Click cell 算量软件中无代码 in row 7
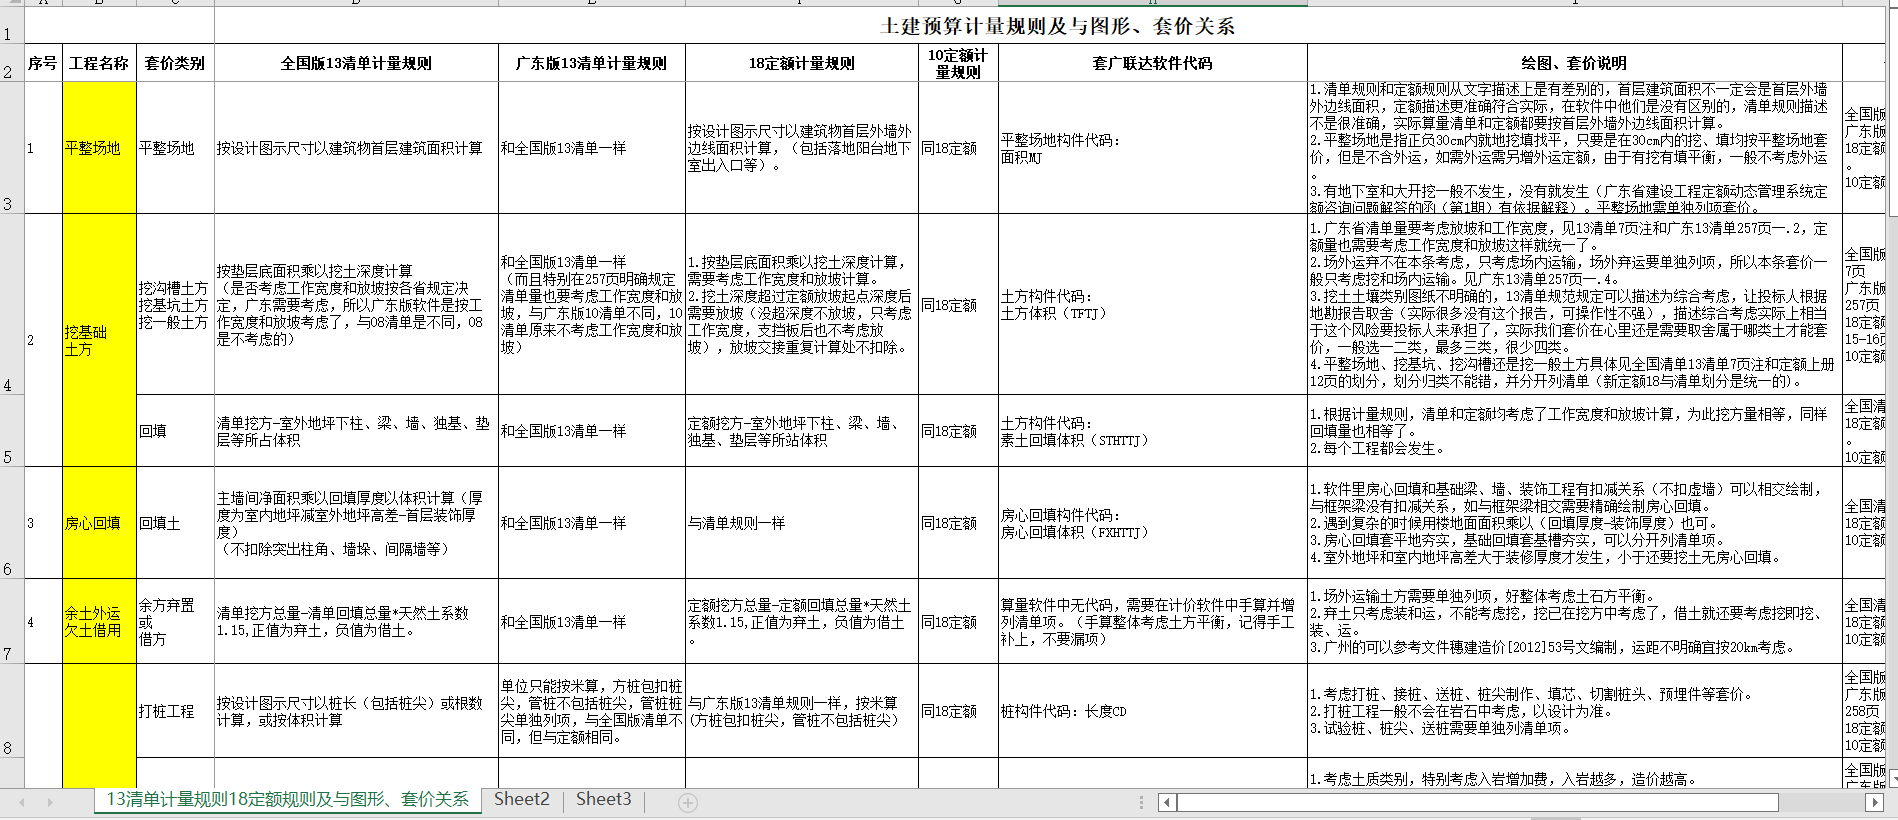 click(1152, 621)
